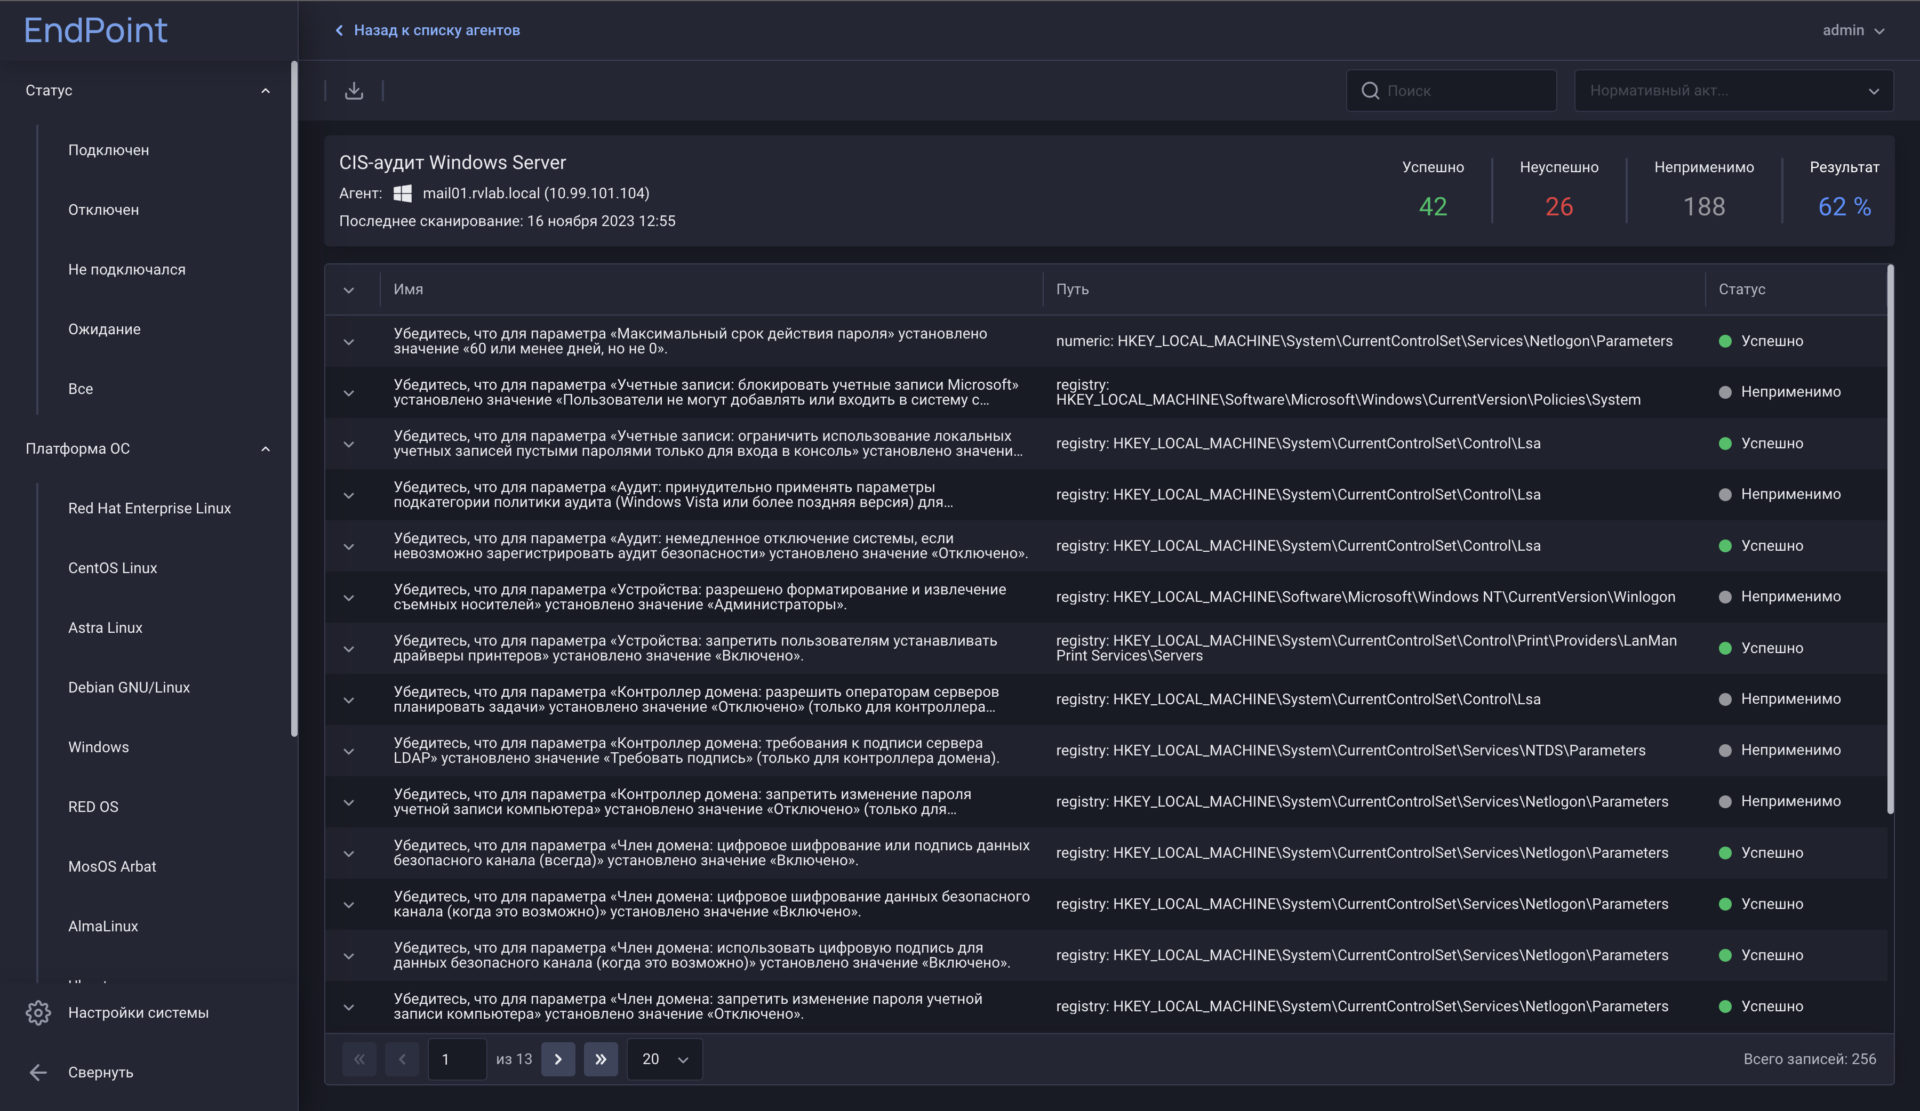Expand the 'Максимальный срок действия пароля' row

pos(349,342)
